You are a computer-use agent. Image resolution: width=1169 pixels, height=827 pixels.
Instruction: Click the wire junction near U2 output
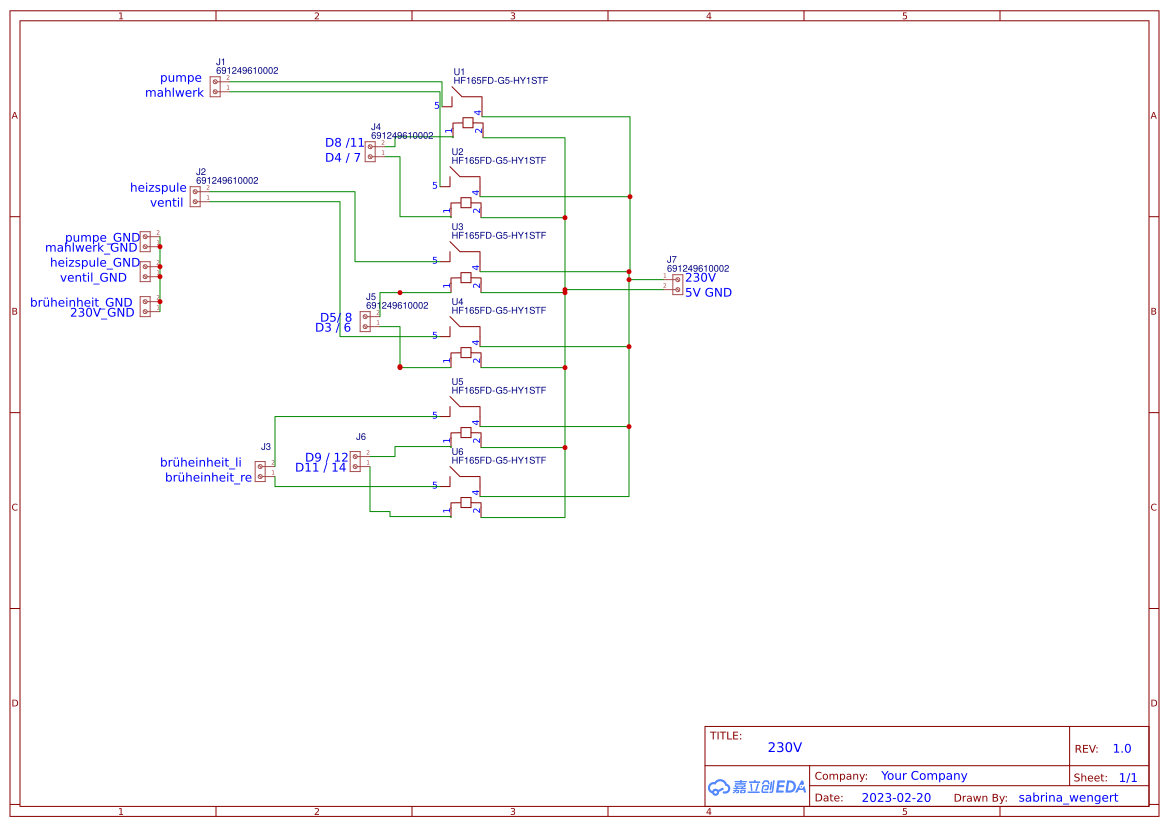tap(565, 217)
